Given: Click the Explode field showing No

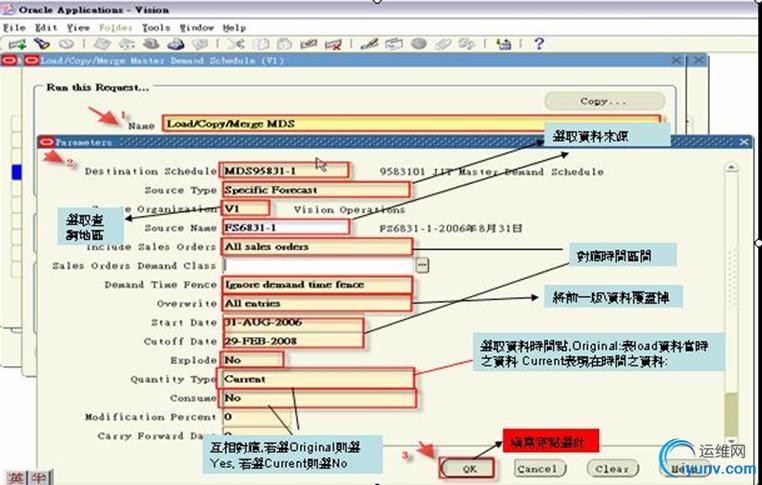Looking at the screenshot, I should tap(252, 360).
